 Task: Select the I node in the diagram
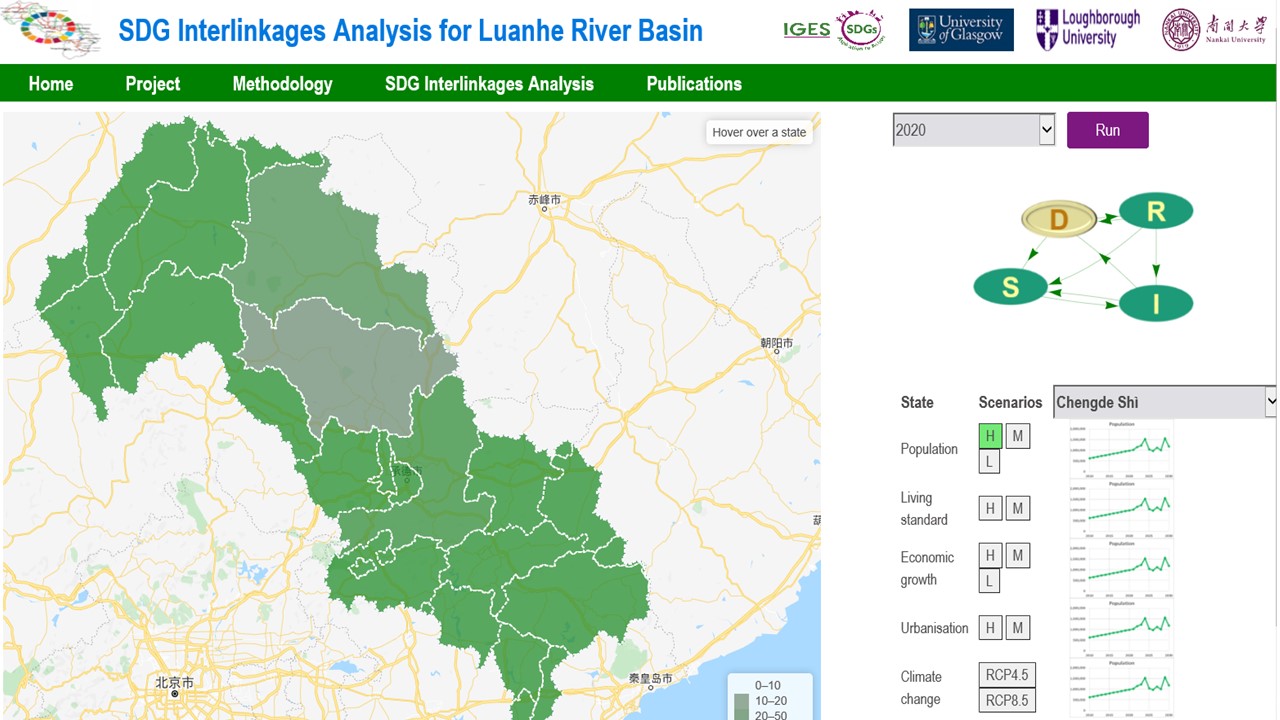(x=1155, y=303)
